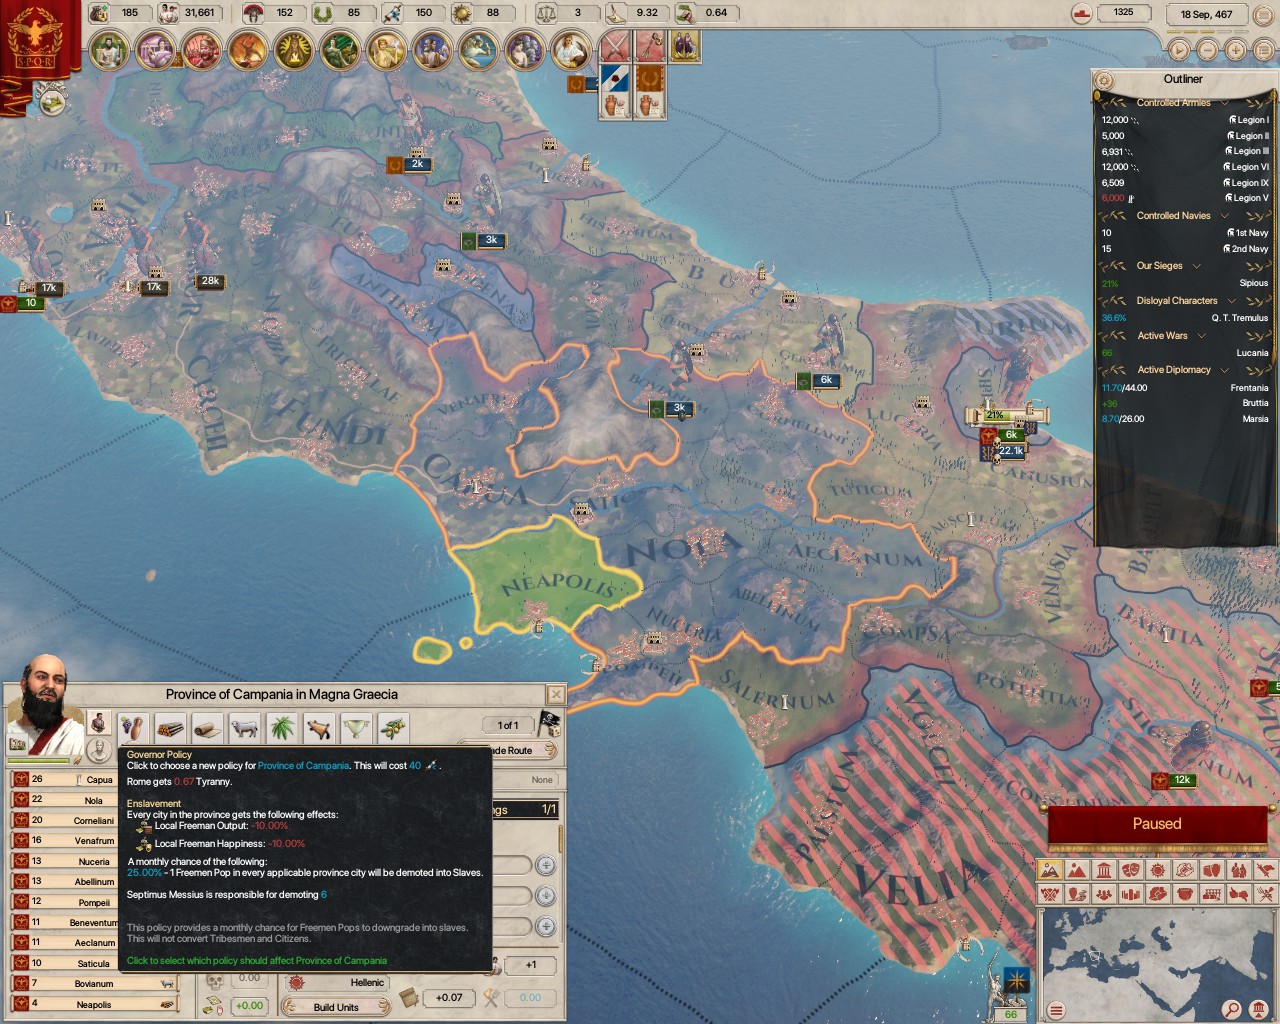
Task: Decrease game speed with minus button
Action: 1208,50
